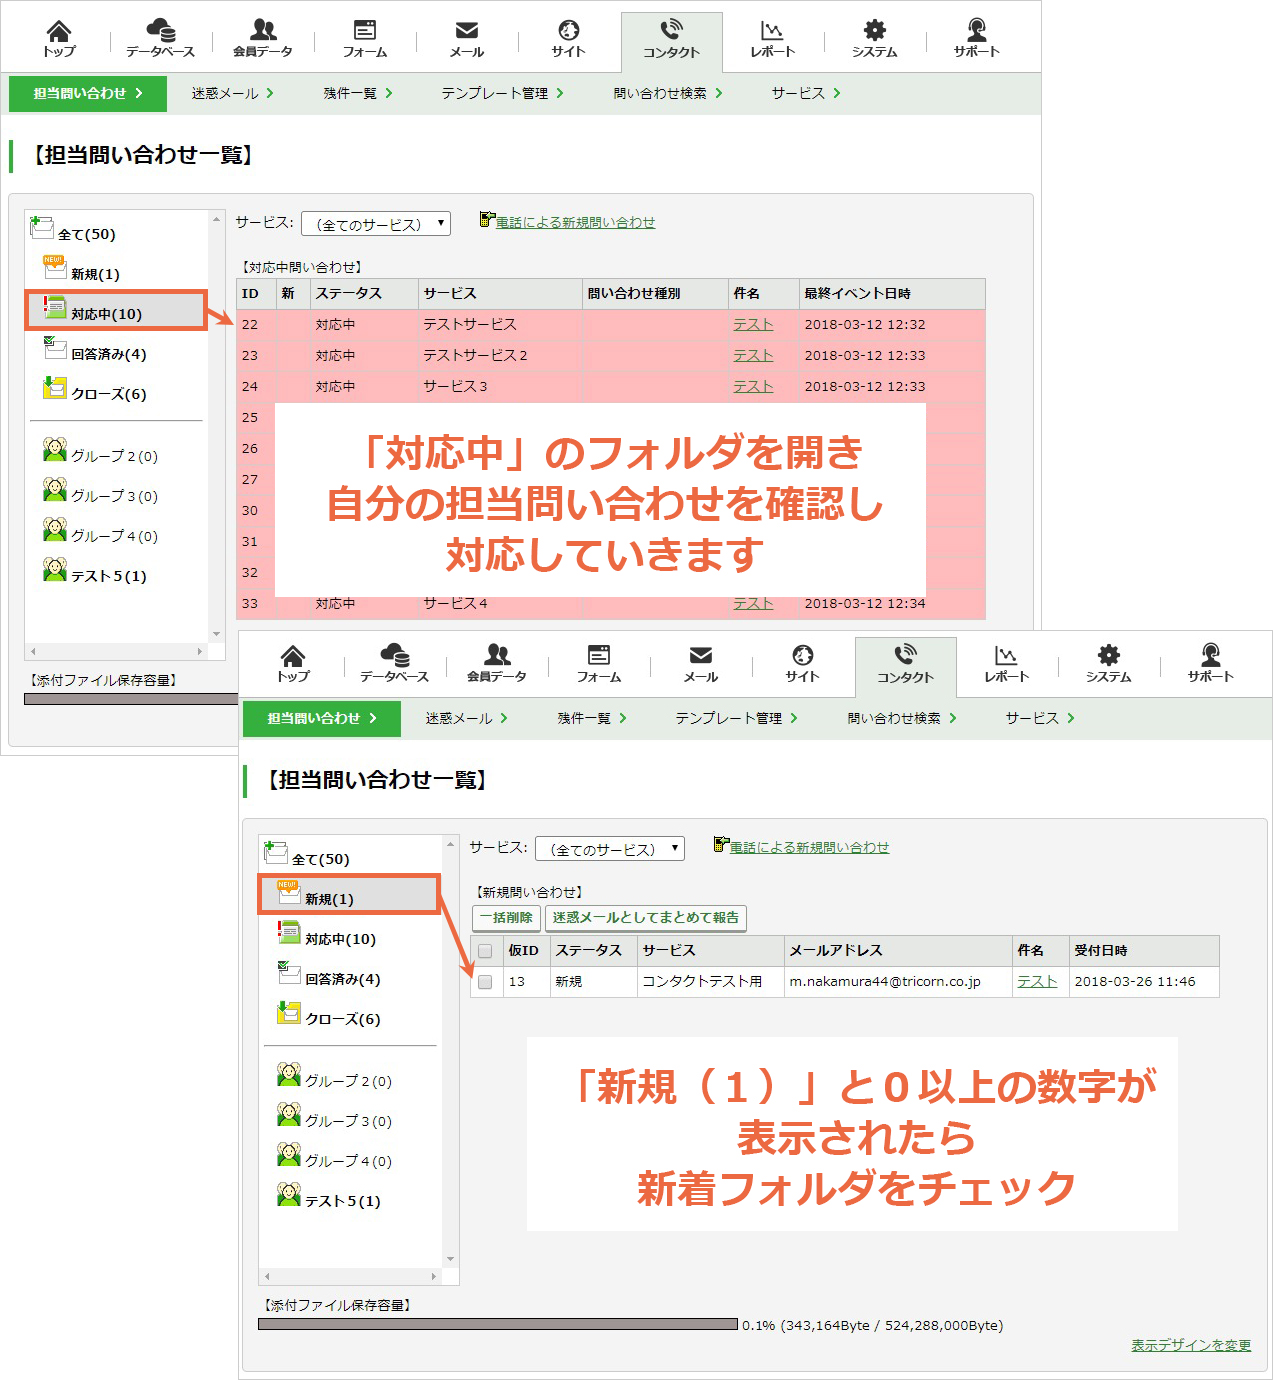
Task: Select 対応中(10) folder in lower window
Action: 327,935
